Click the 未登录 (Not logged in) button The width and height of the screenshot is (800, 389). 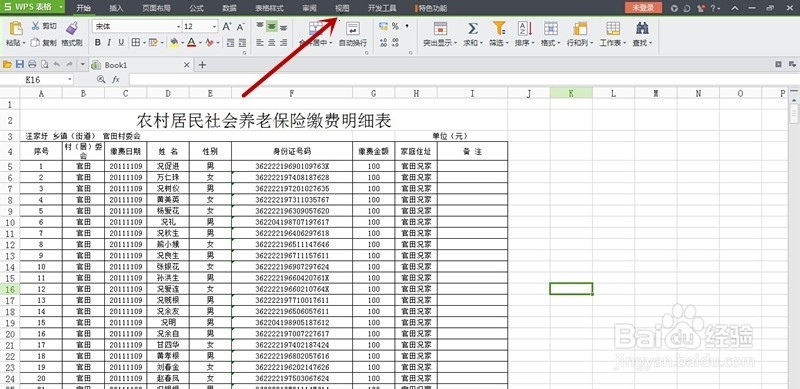pos(643,8)
